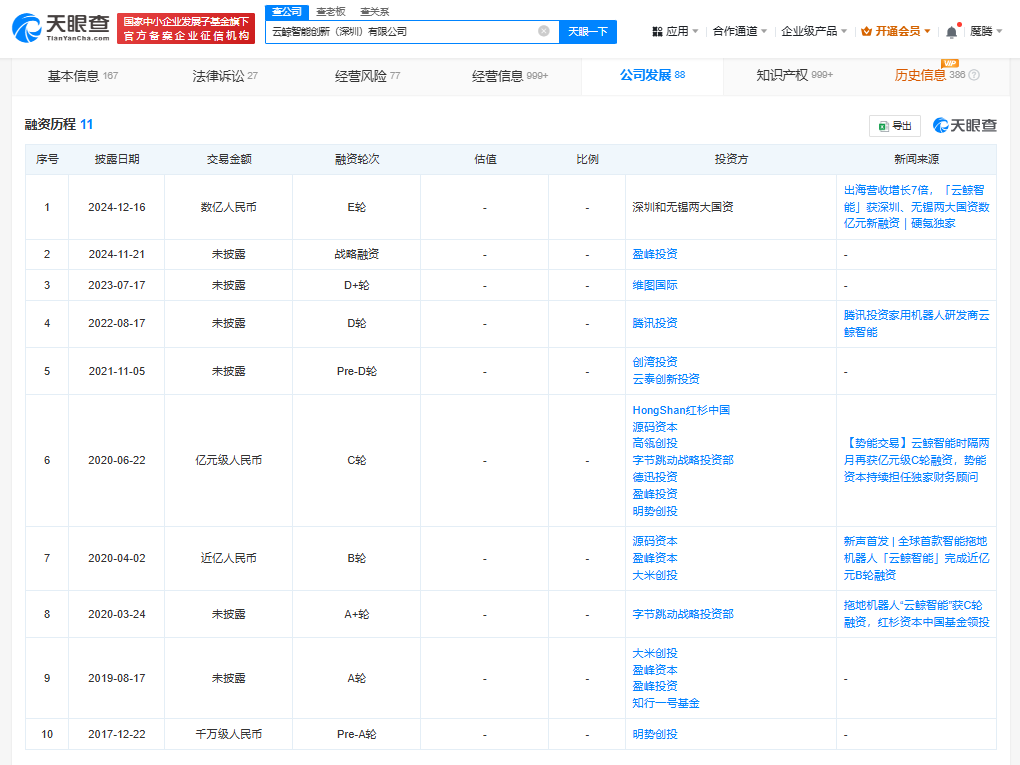
Task: Open the user account 屠晓 dropdown
Action: (x=986, y=31)
